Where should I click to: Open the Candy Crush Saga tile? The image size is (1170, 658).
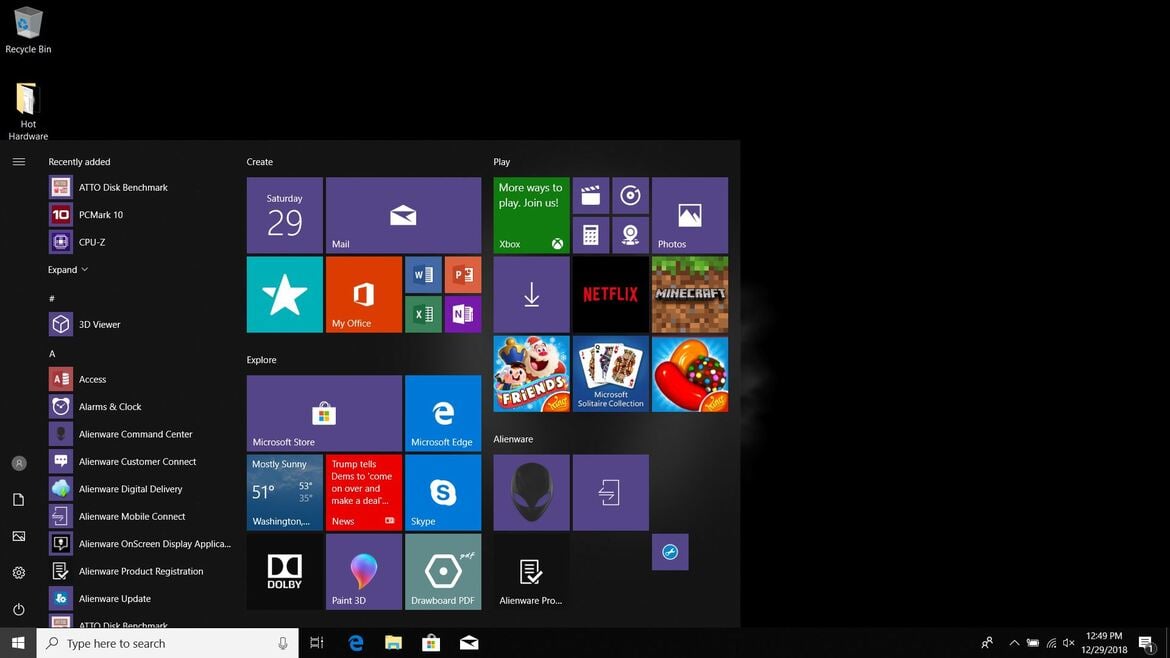pos(689,373)
